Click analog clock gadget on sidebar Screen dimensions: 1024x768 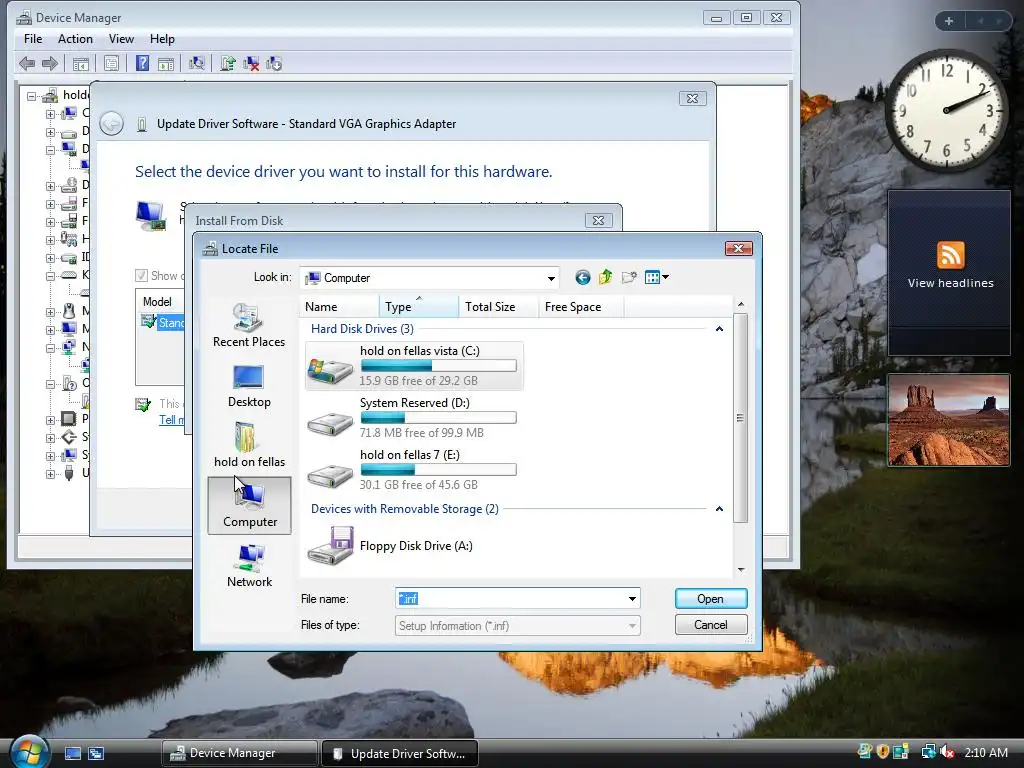click(946, 110)
